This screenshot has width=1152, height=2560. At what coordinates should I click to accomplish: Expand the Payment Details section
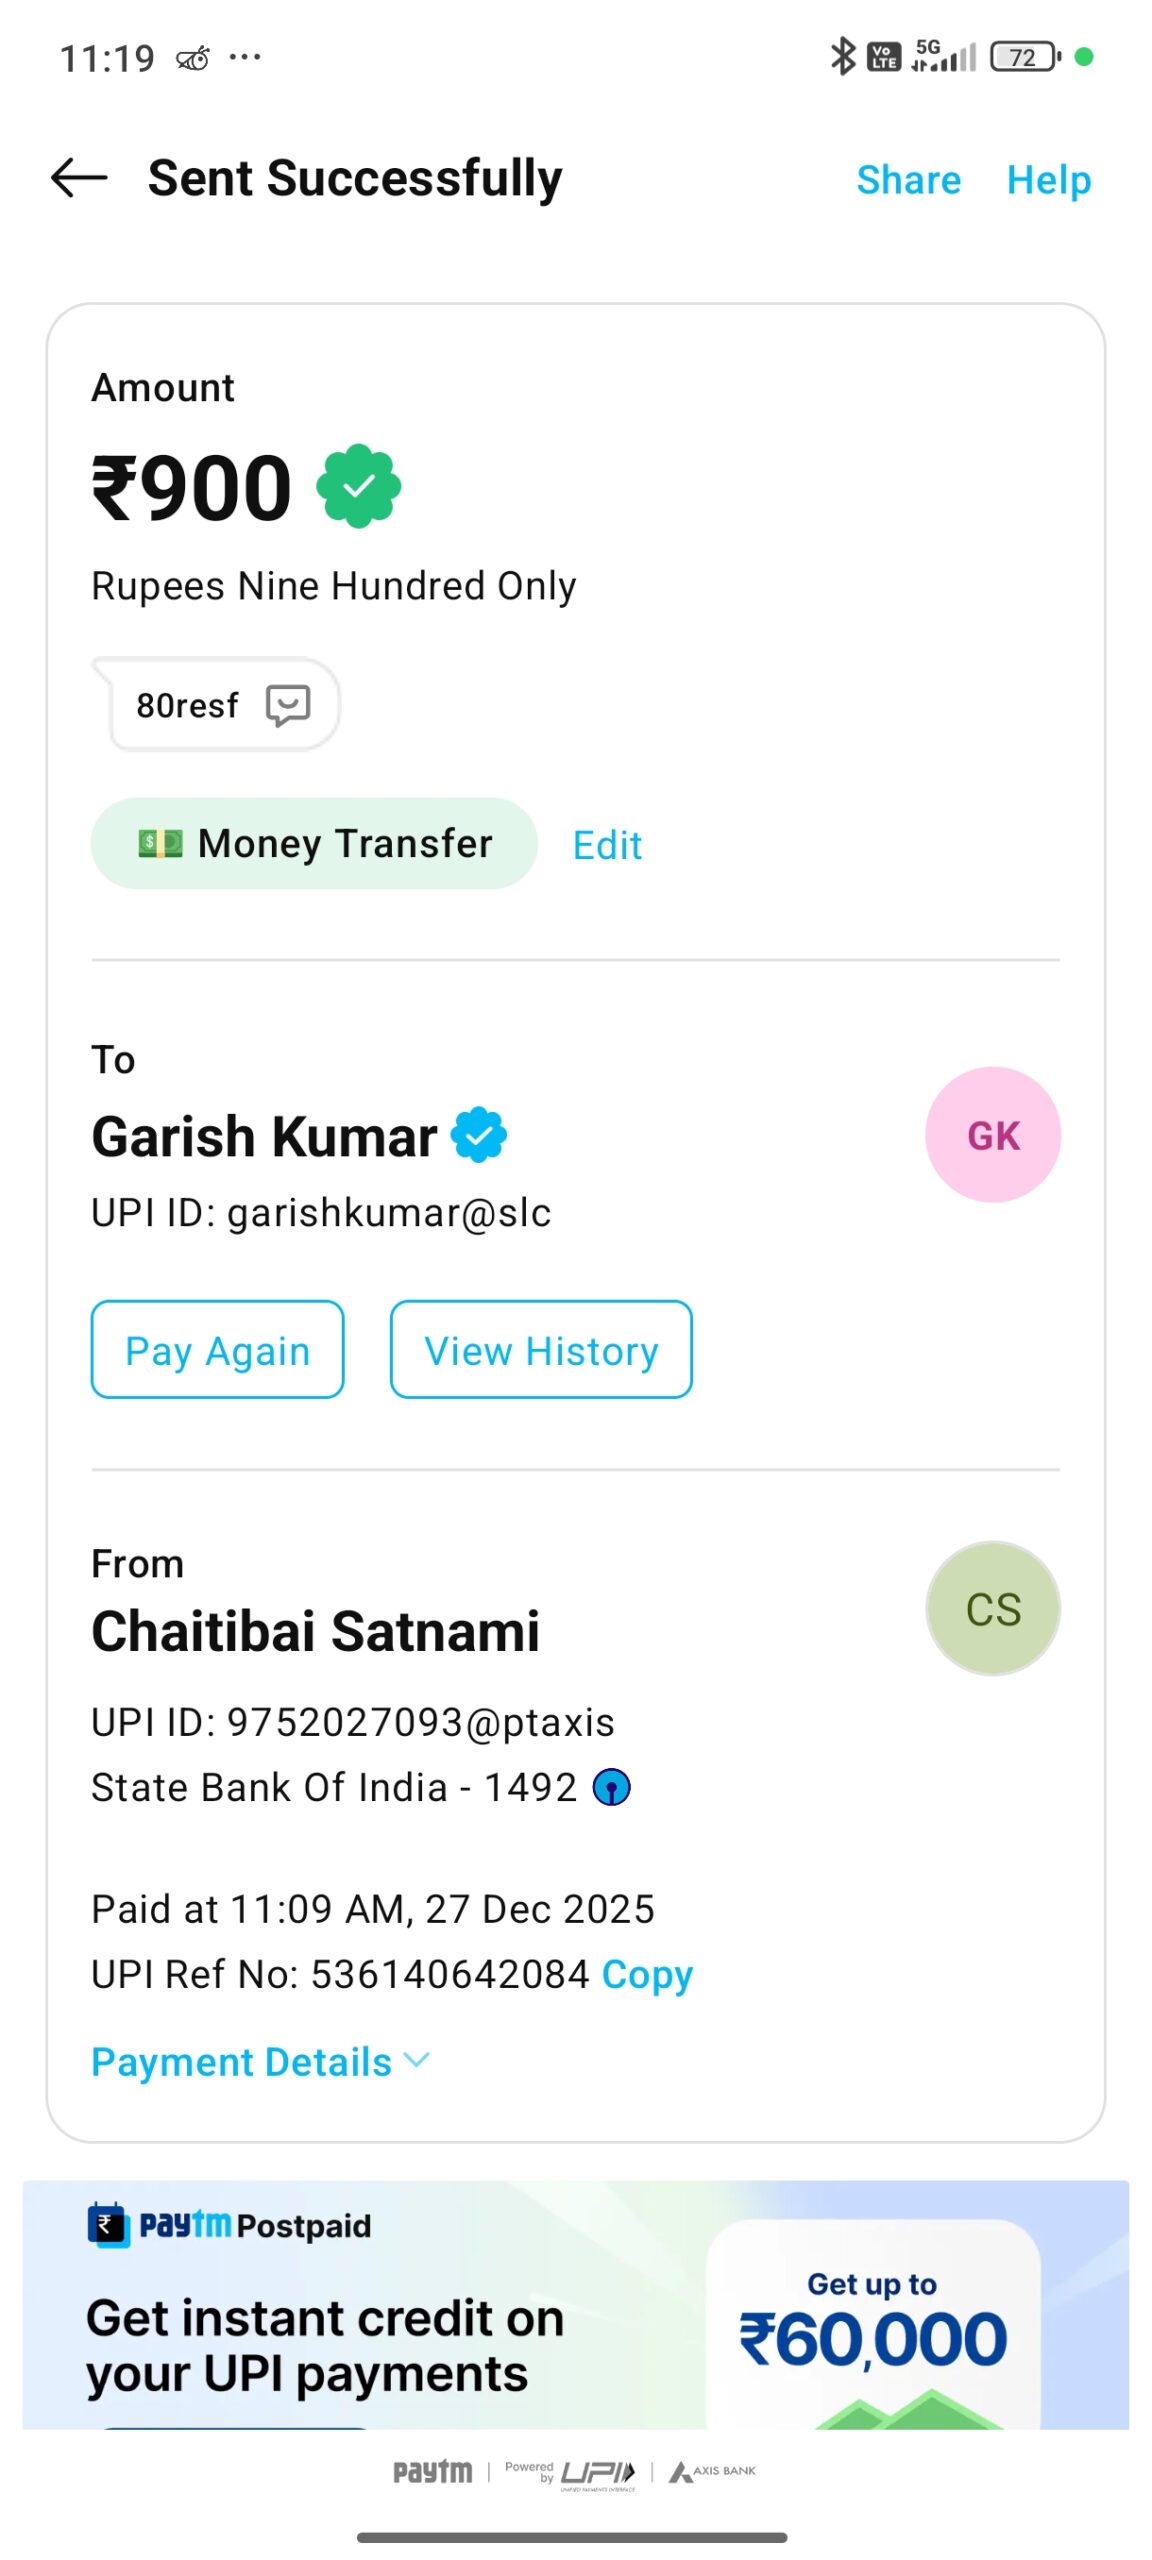pos(241,2062)
